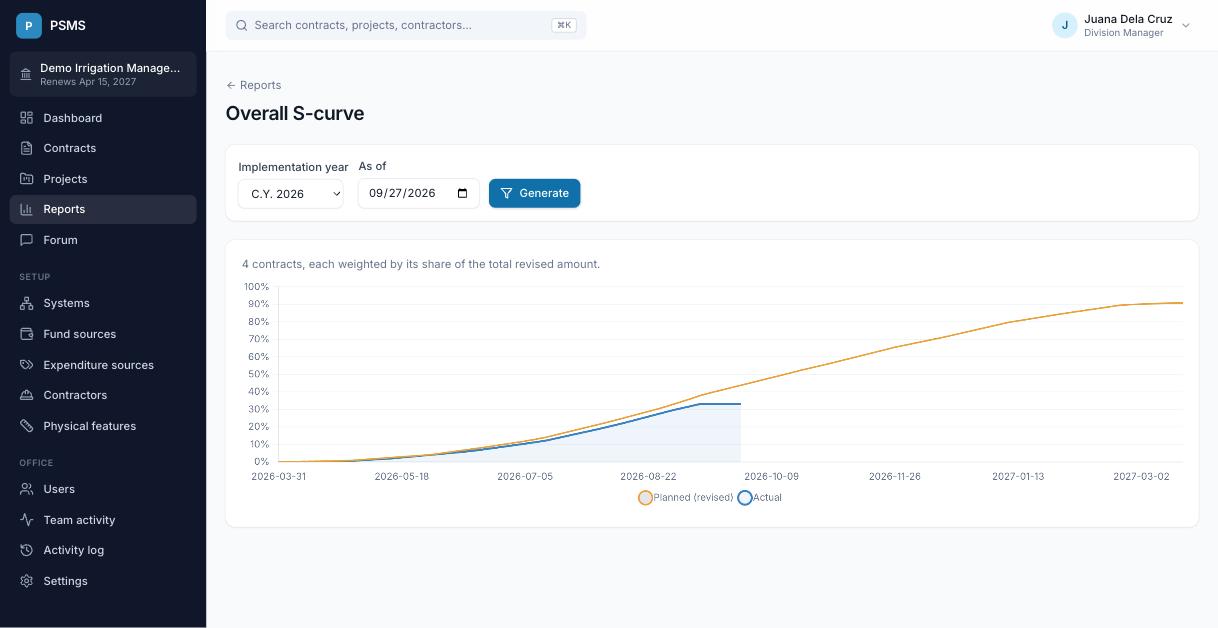Click the Reports bar chart icon

pos(27,209)
